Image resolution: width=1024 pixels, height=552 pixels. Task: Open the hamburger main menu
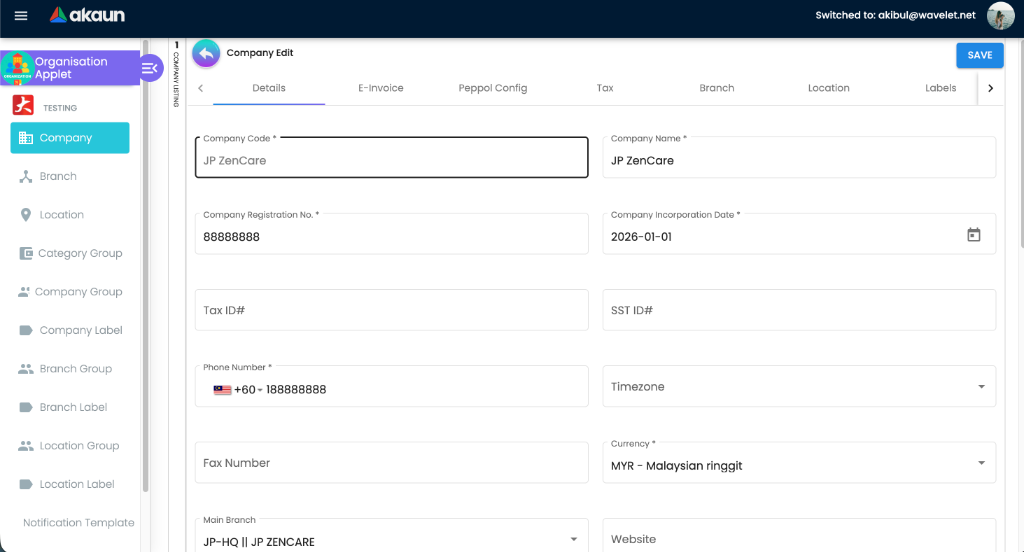pyautogui.click(x=21, y=16)
